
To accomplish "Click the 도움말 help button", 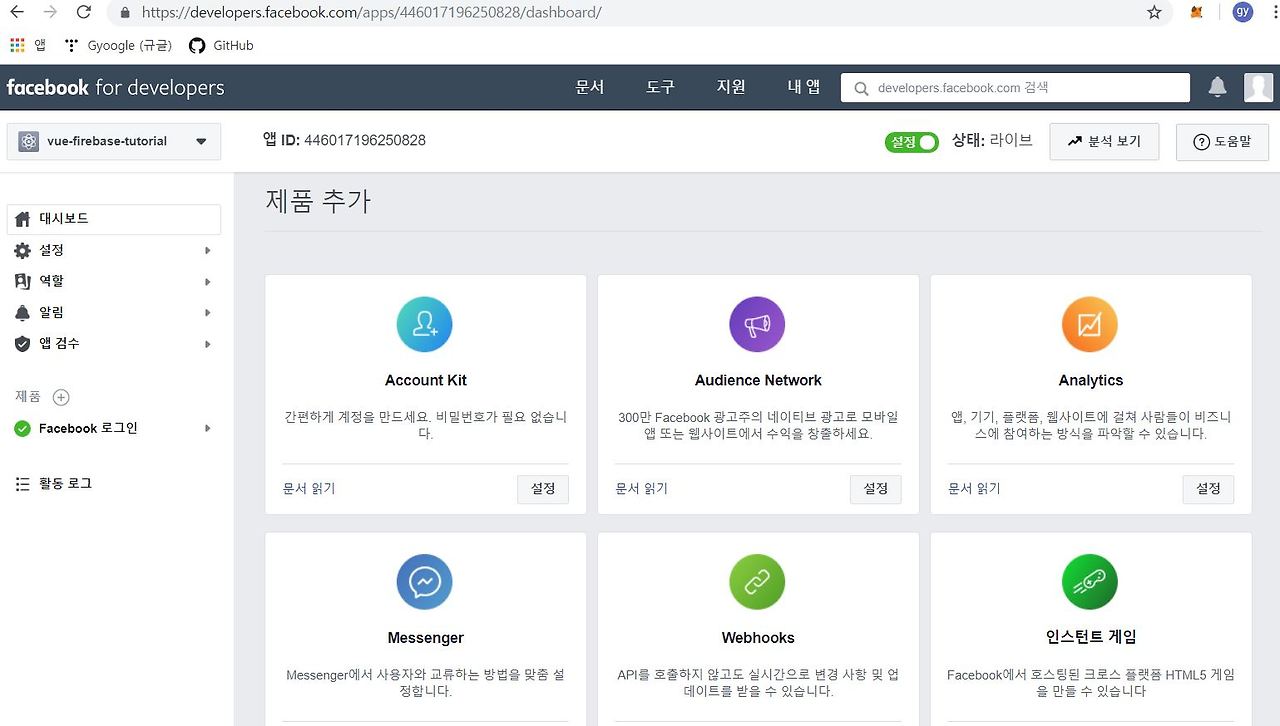I will (1222, 141).
